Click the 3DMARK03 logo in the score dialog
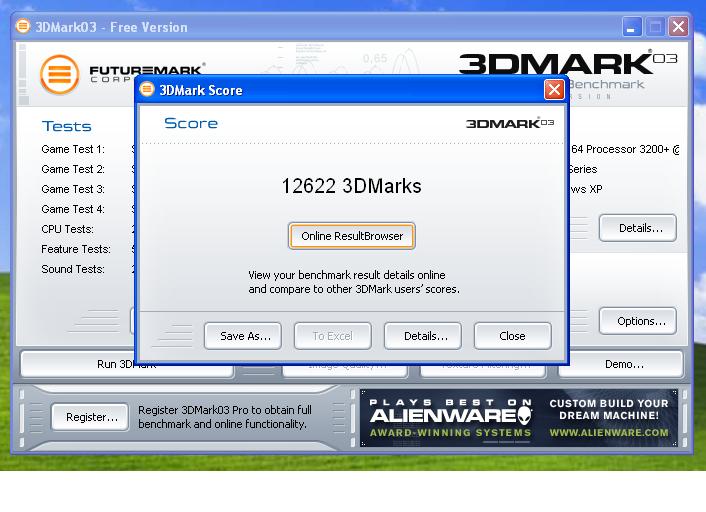Image resolution: width=706 pixels, height=512 pixels. [510, 123]
